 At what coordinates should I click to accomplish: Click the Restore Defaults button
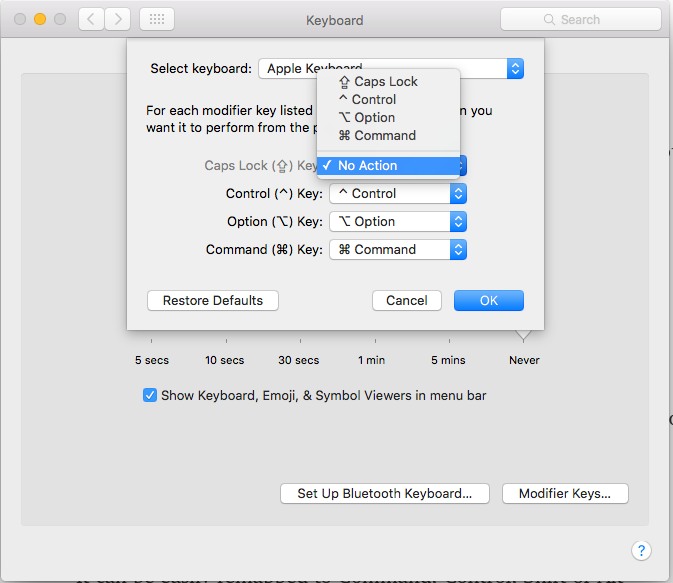pos(213,301)
